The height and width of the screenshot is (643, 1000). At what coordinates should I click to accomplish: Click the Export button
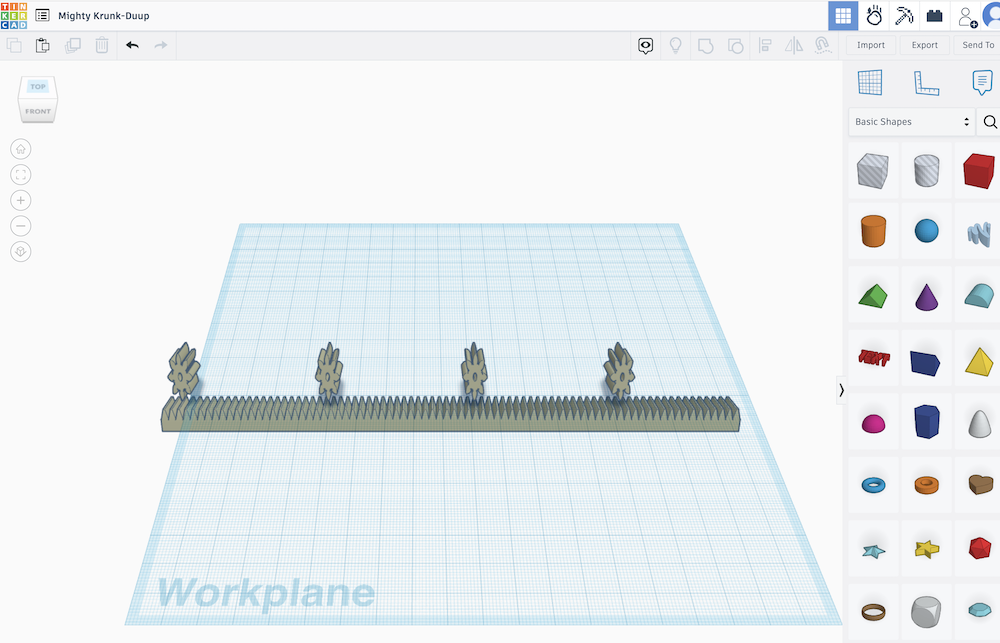click(x=924, y=45)
